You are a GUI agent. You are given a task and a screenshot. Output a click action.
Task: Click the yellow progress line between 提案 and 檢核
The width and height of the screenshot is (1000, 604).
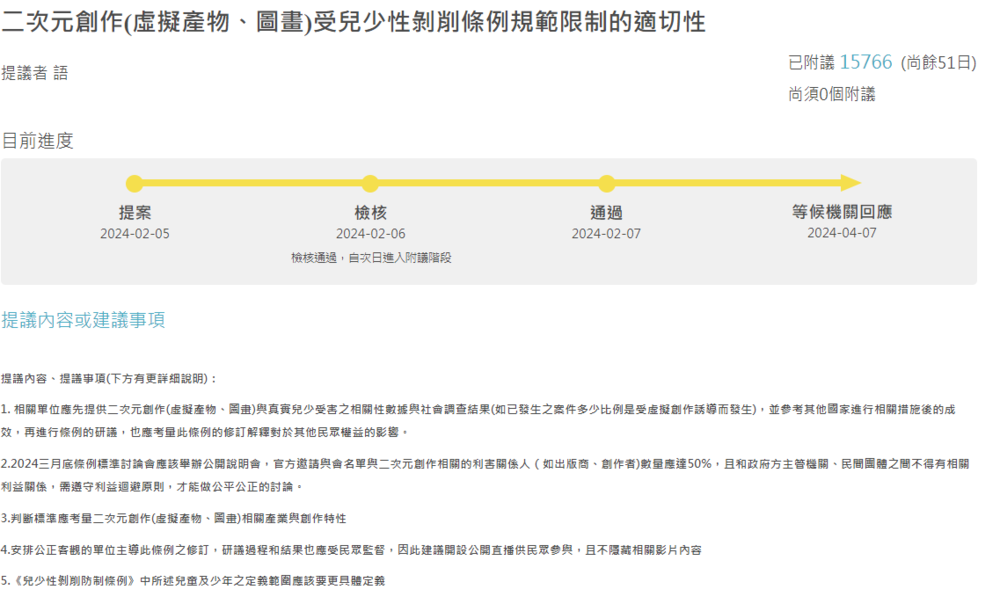coord(252,184)
